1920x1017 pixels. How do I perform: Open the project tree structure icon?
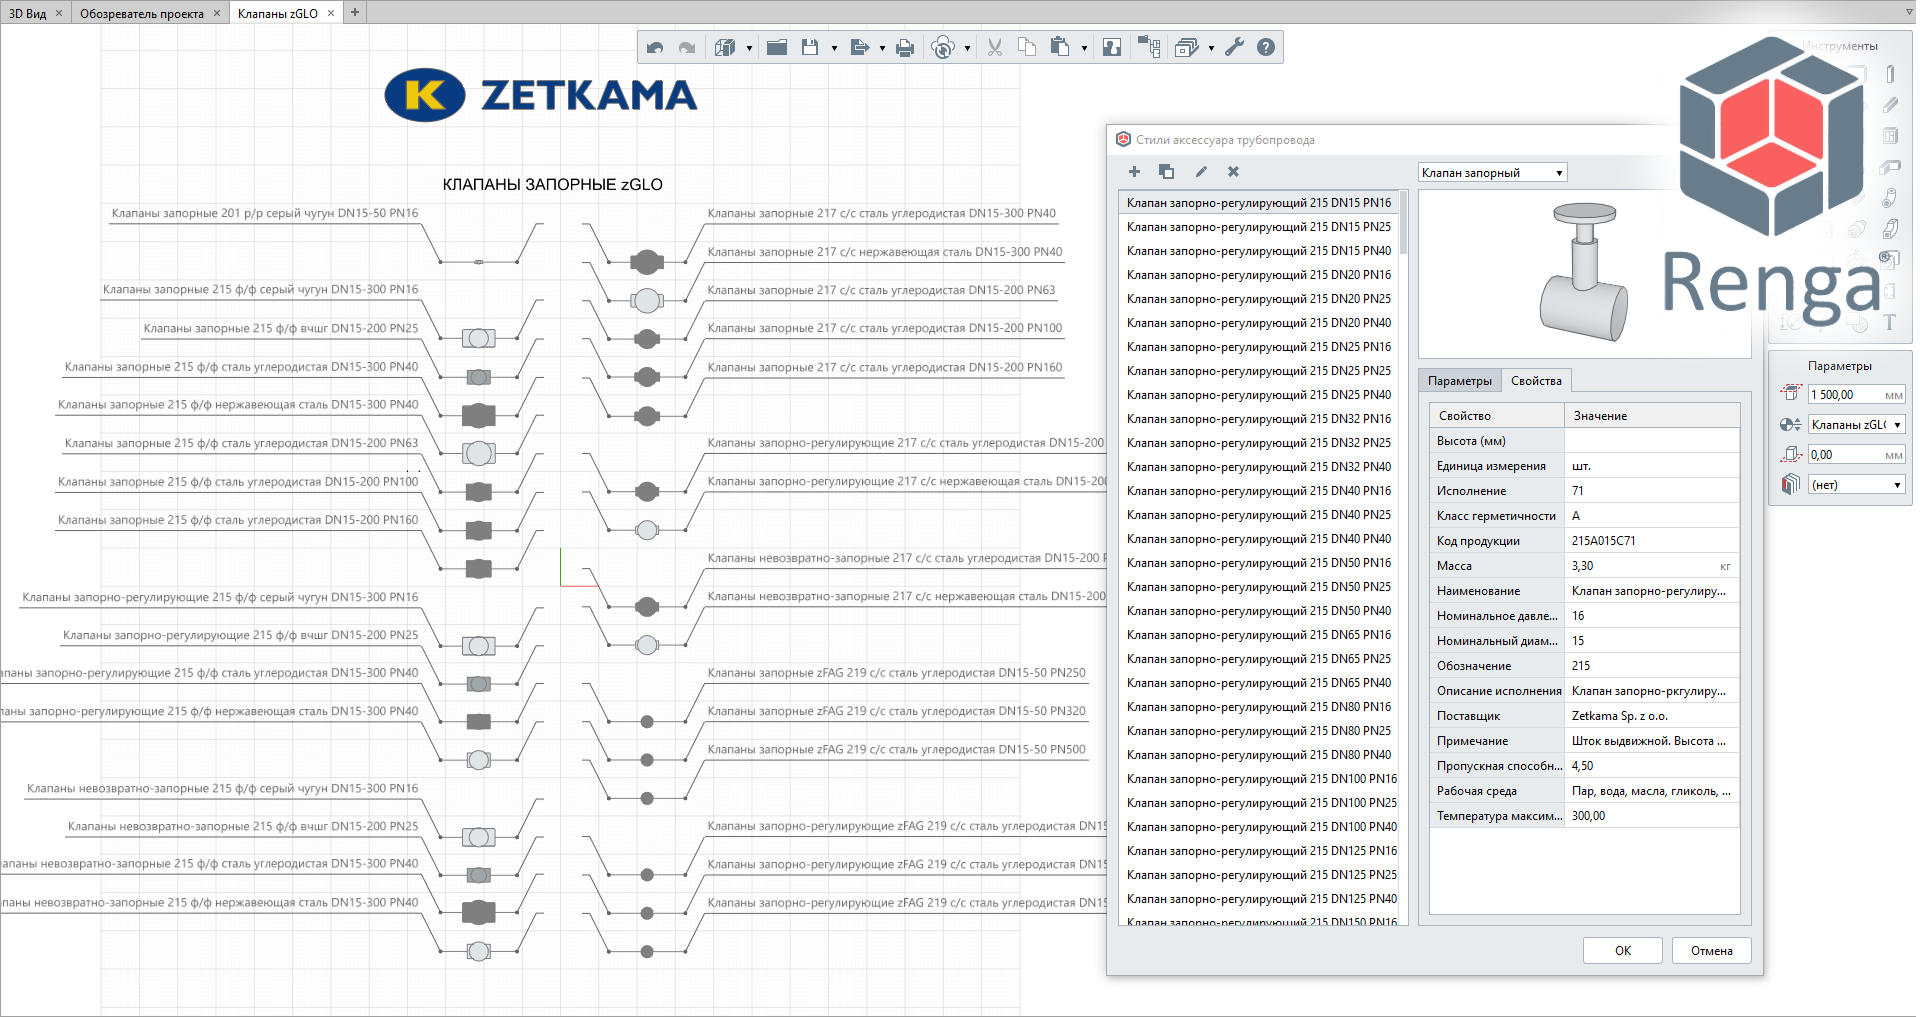click(1149, 47)
